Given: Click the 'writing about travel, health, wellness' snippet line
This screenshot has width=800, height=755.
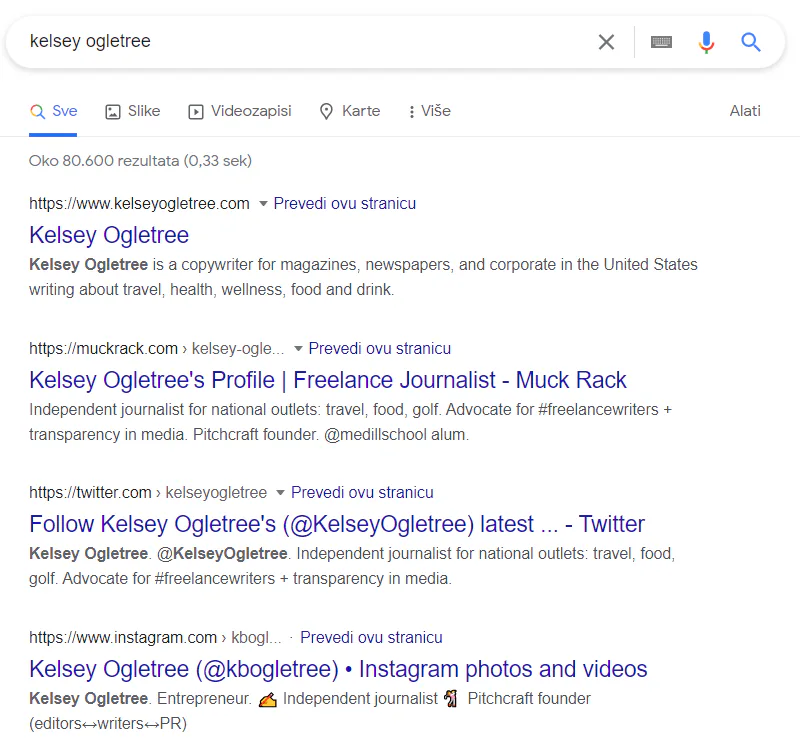Looking at the screenshot, I should [211, 290].
